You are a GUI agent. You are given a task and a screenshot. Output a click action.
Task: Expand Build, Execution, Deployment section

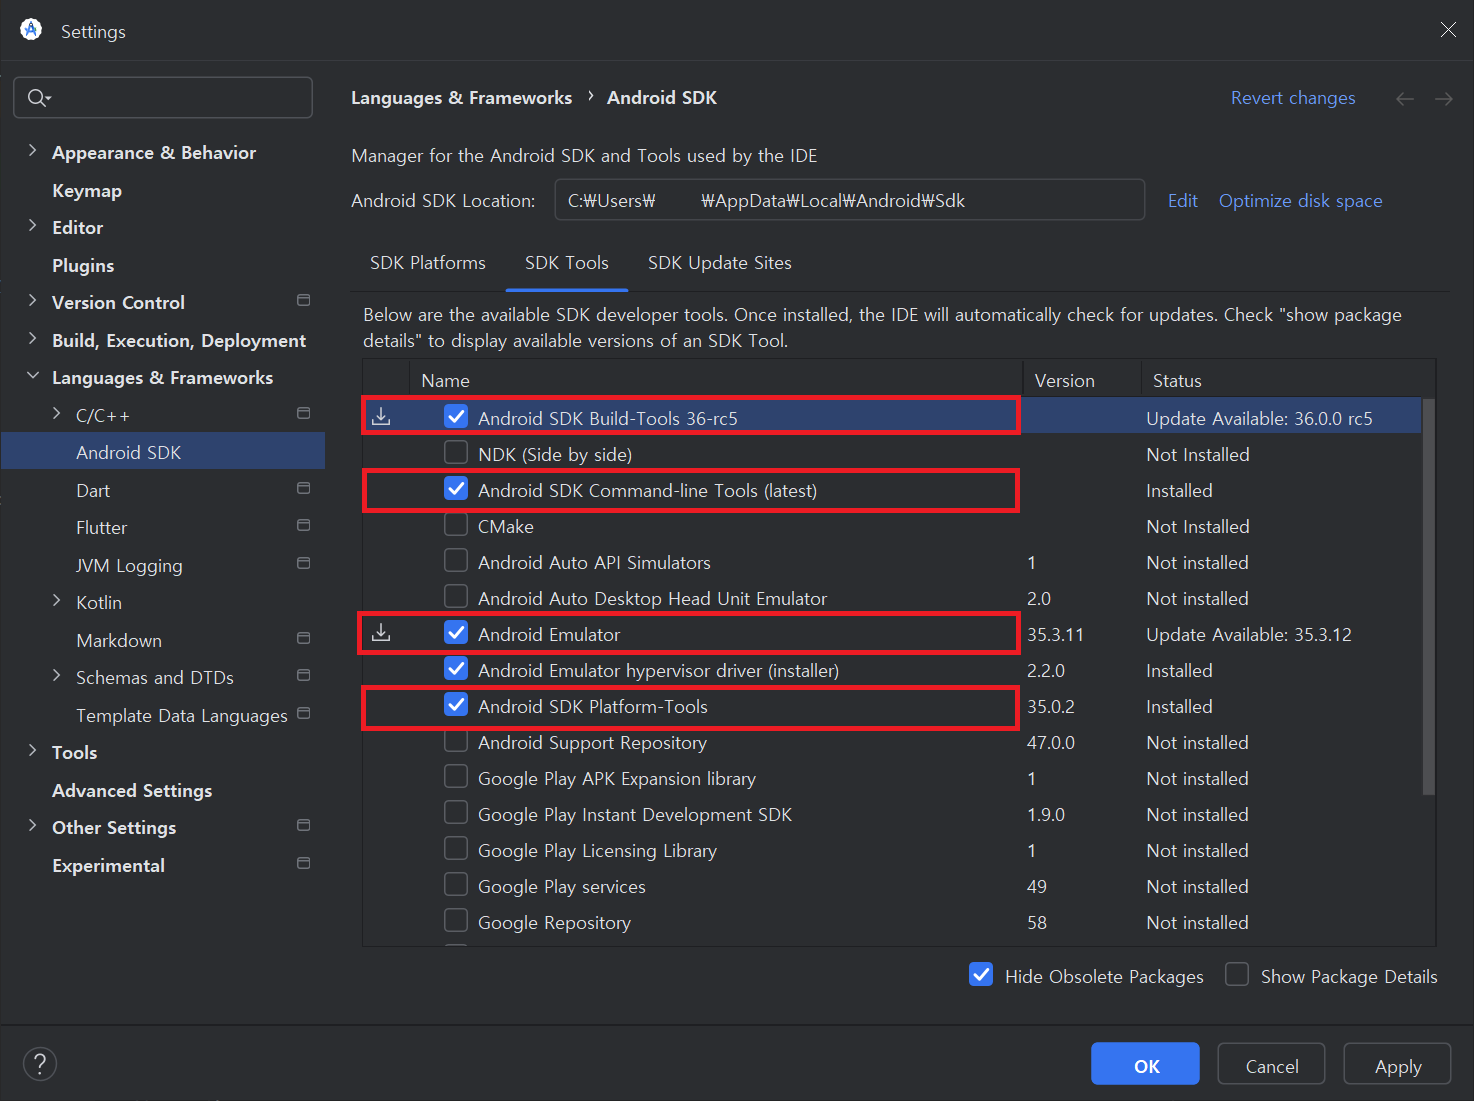coord(33,339)
